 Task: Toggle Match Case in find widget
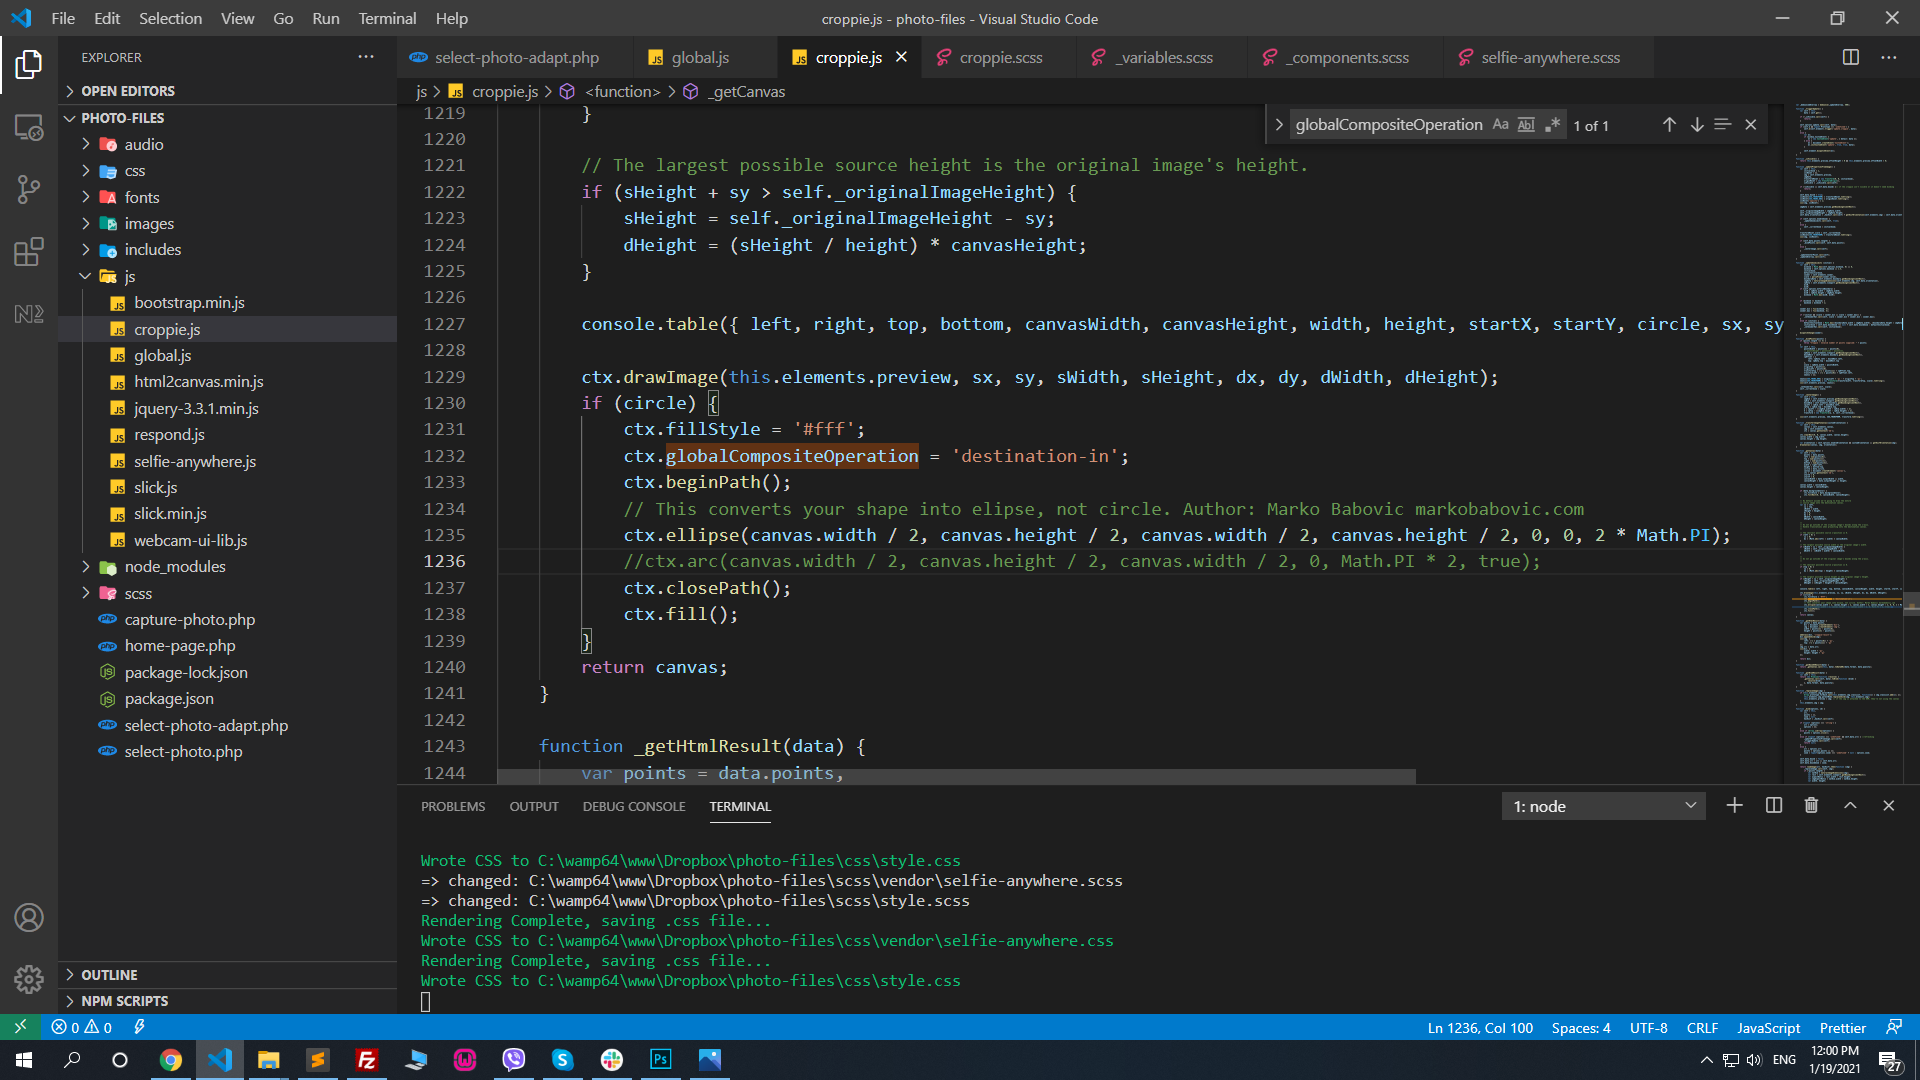(x=1500, y=124)
